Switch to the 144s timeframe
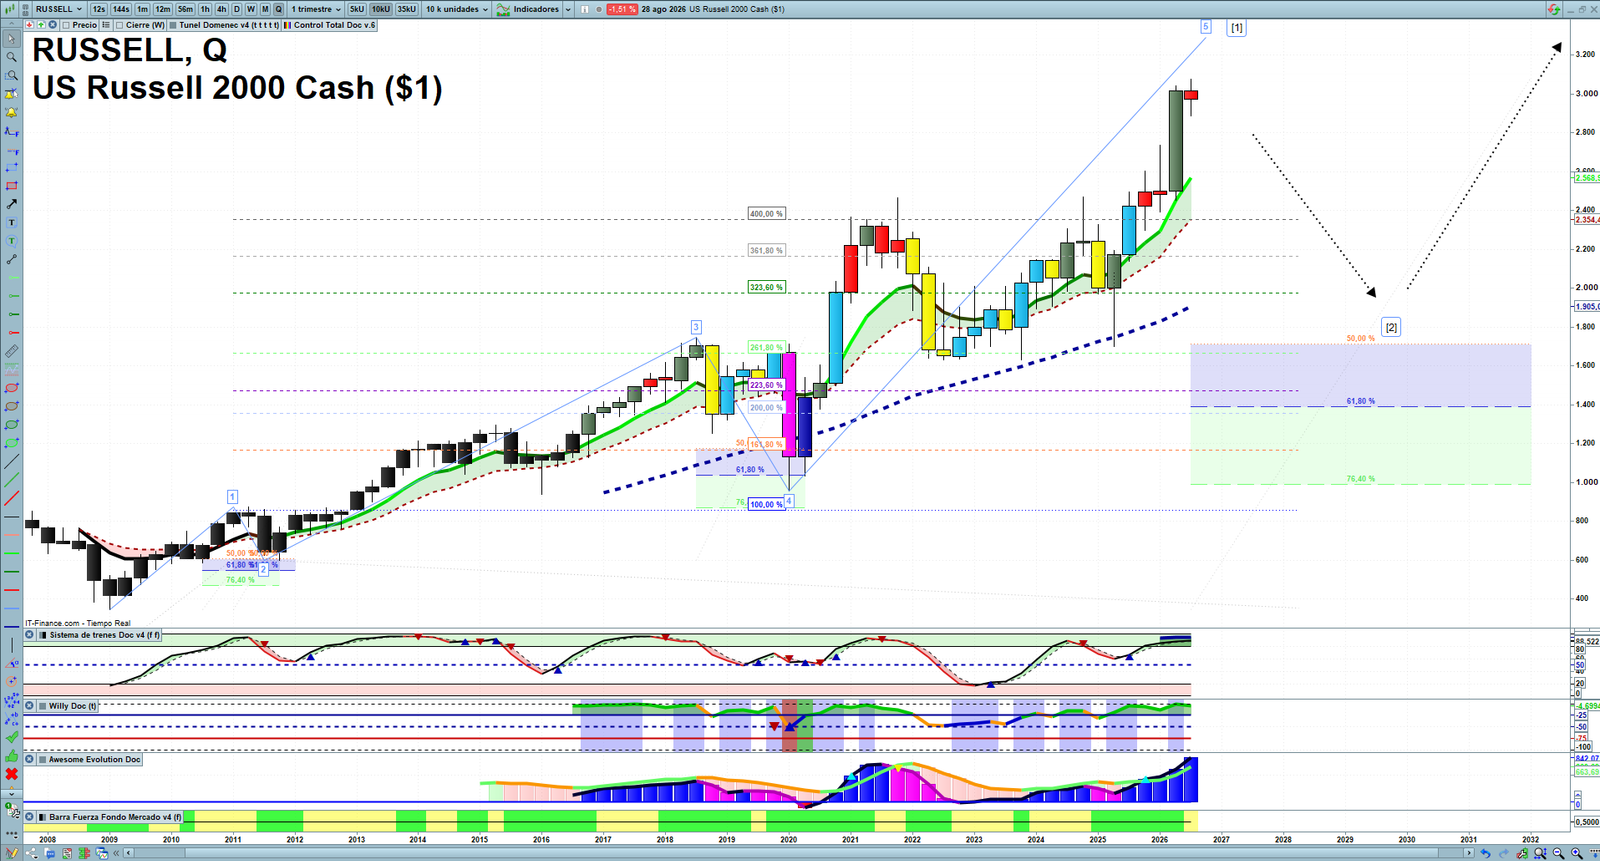Viewport: 1600px width, 861px height. tap(121, 9)
